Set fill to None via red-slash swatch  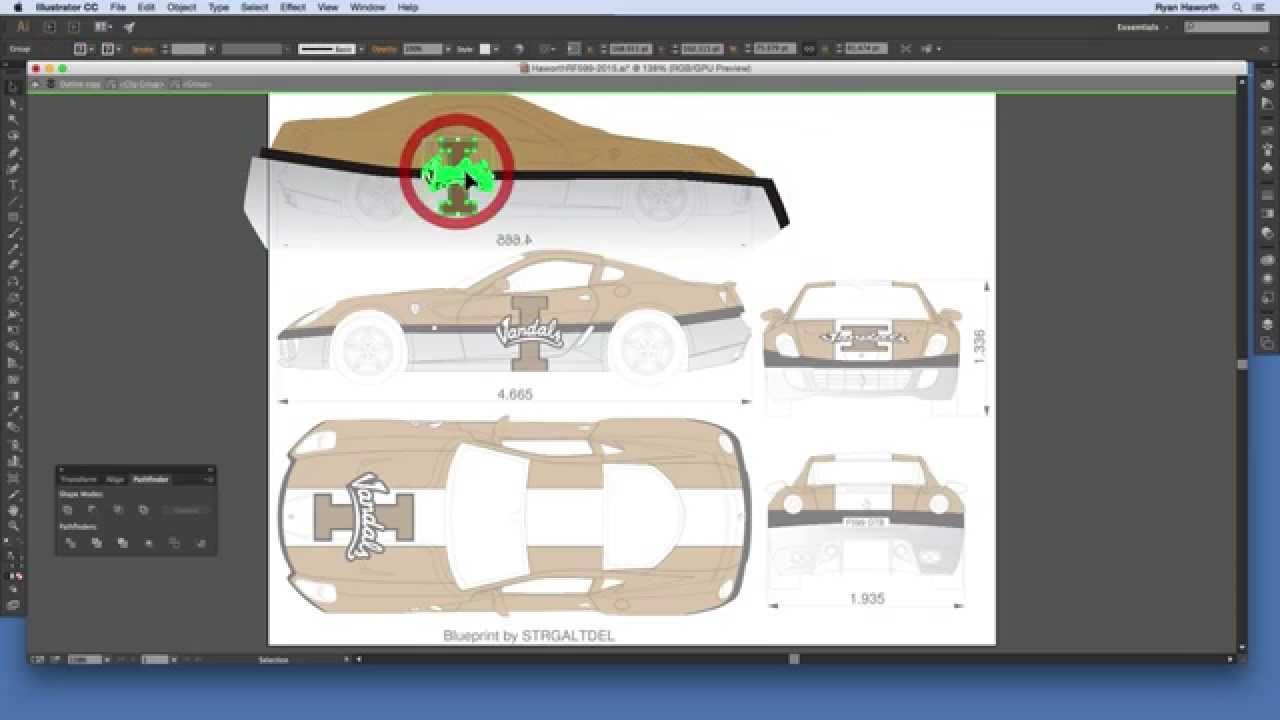(20, 576)
